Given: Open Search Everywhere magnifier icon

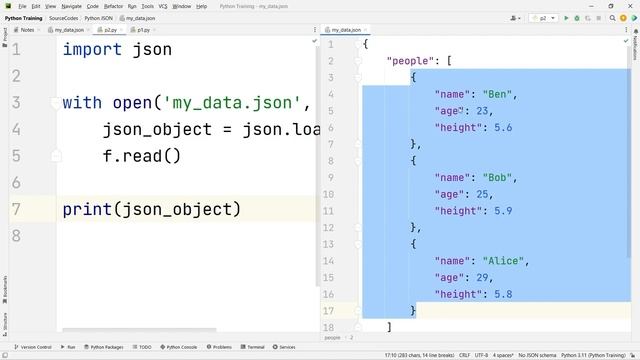Looking at the screenshot, I should click(612, 18).
